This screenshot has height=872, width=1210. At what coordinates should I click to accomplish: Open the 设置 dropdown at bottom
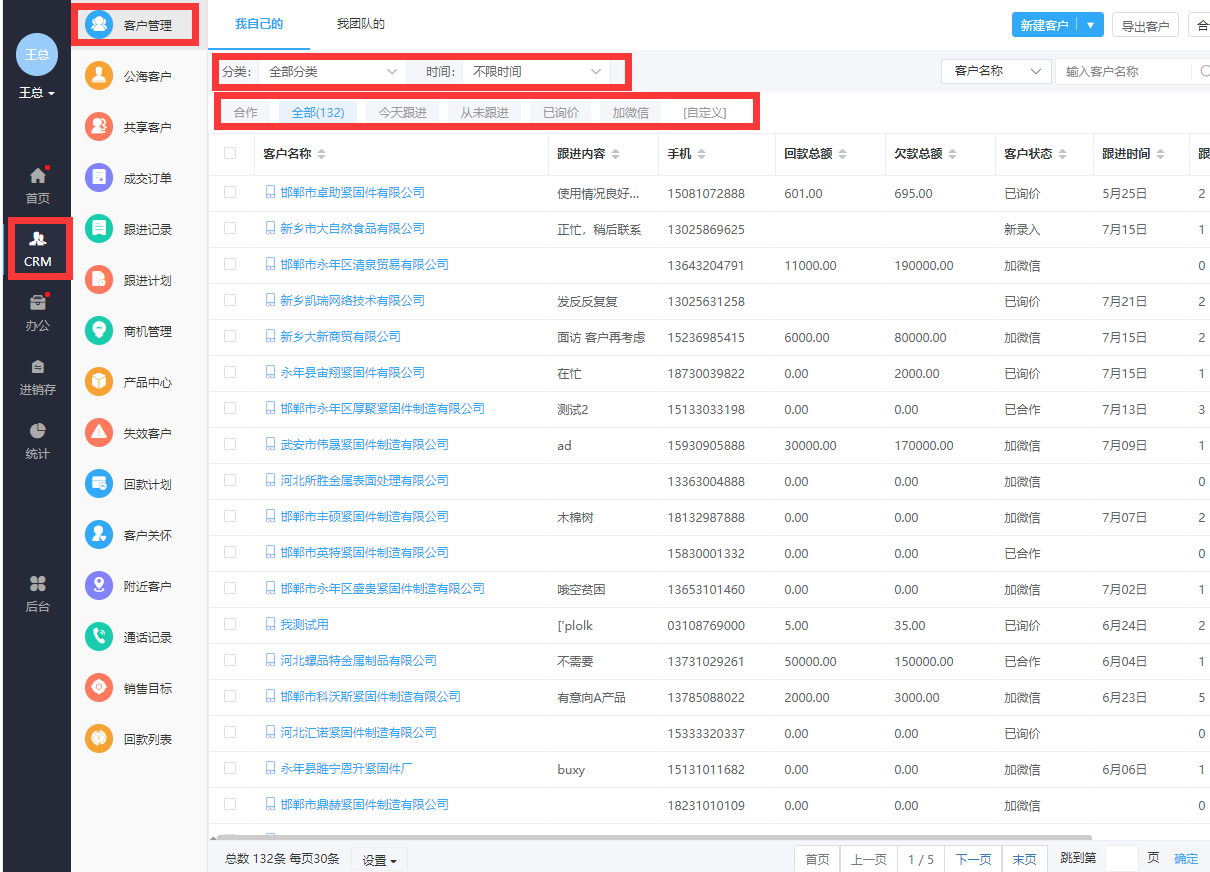pyautogui.click(x=379, y=860)
